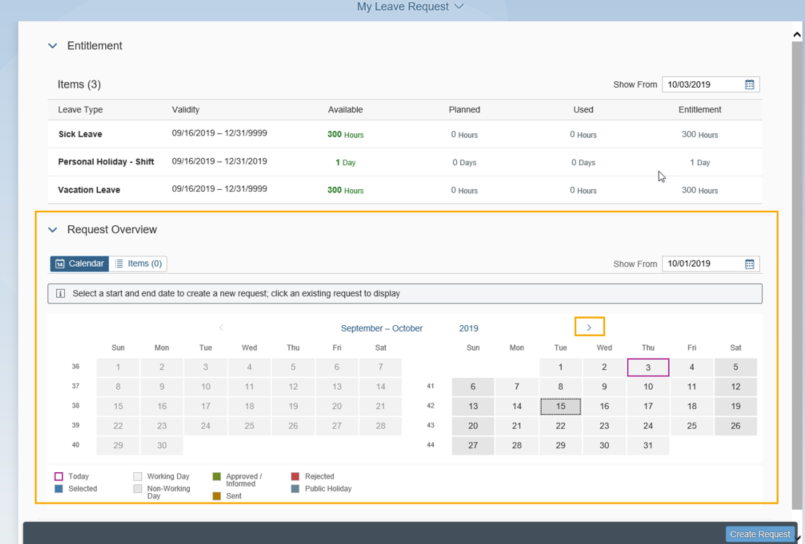Select October 3 marked as today
805x544 pixels.
[648, 367]
